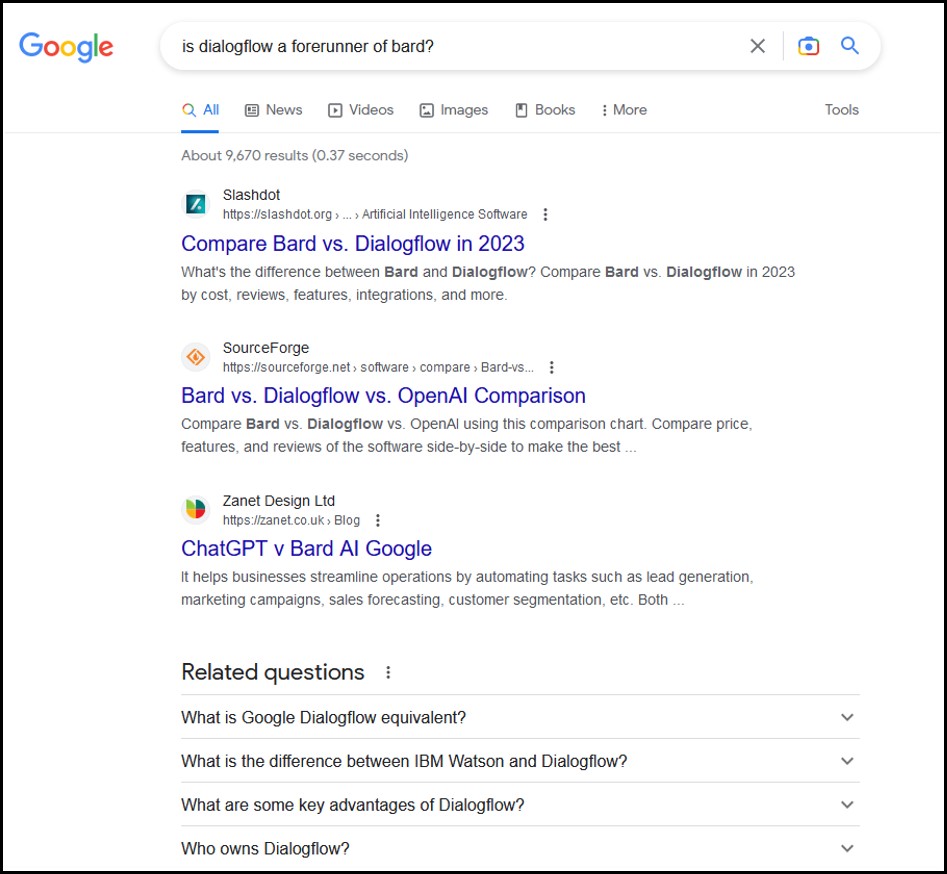Switch to the News tab
Screen dimensions: 947x874
click(x=273, y=110)
